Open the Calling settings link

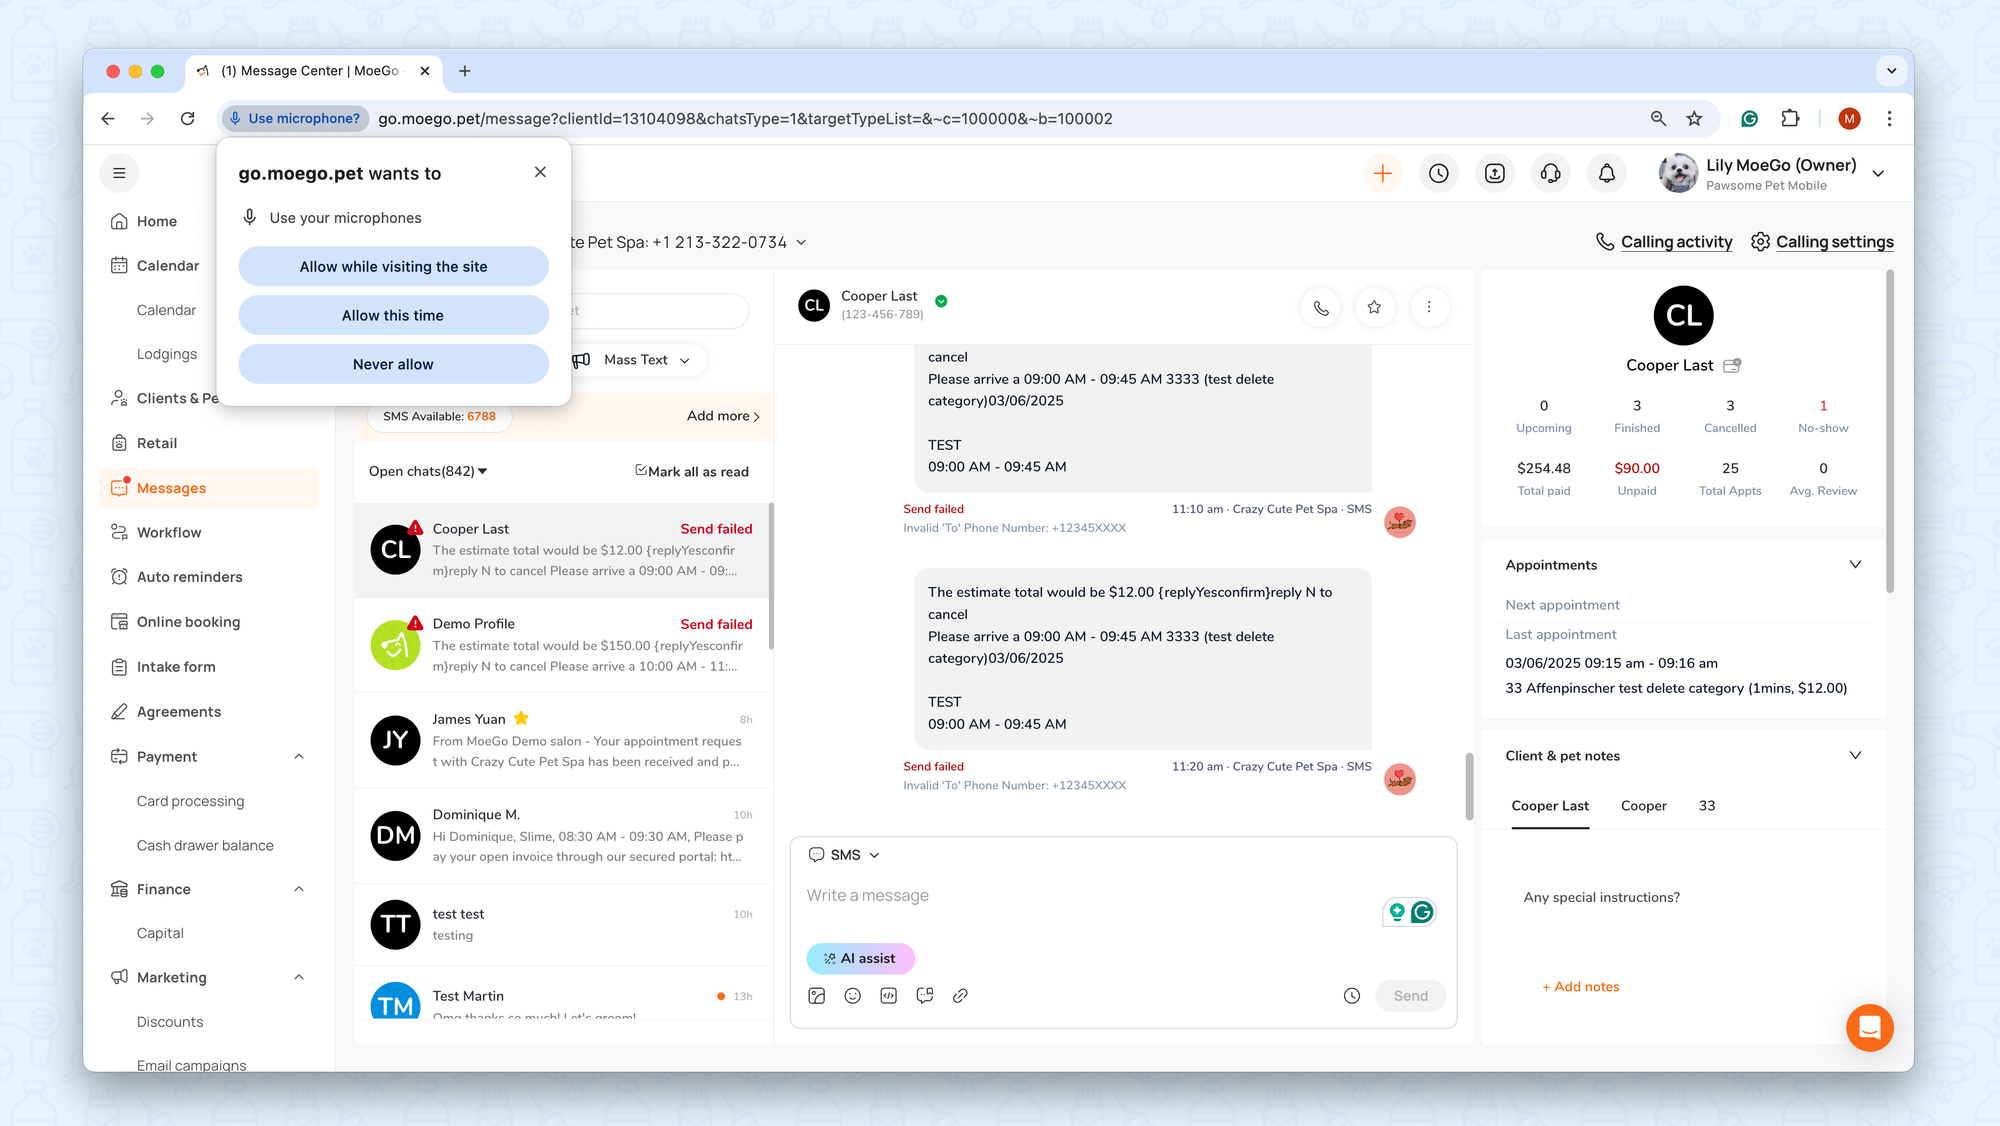click(1834, 242)
